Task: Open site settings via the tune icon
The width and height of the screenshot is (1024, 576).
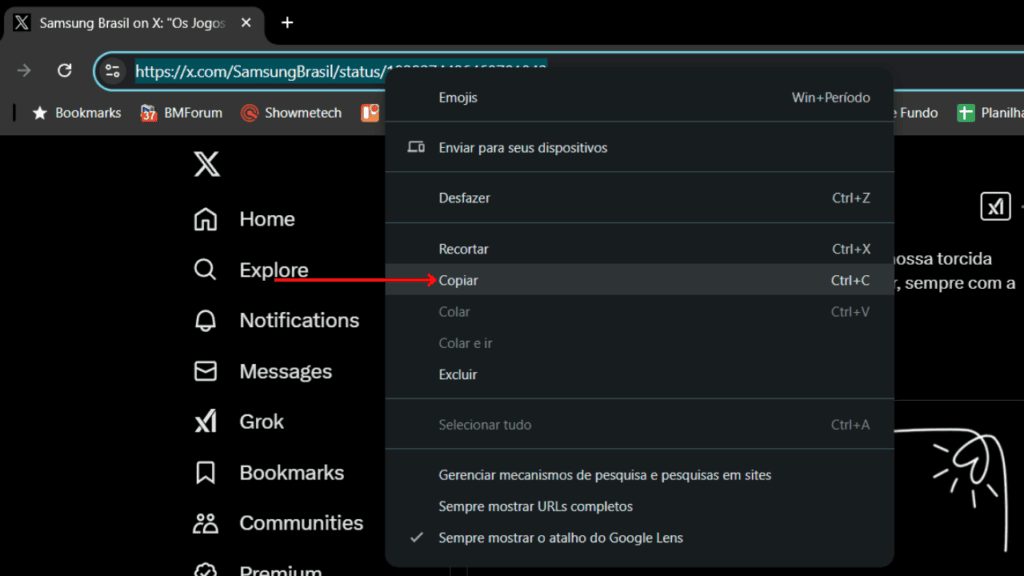Action: click(113, 70)
